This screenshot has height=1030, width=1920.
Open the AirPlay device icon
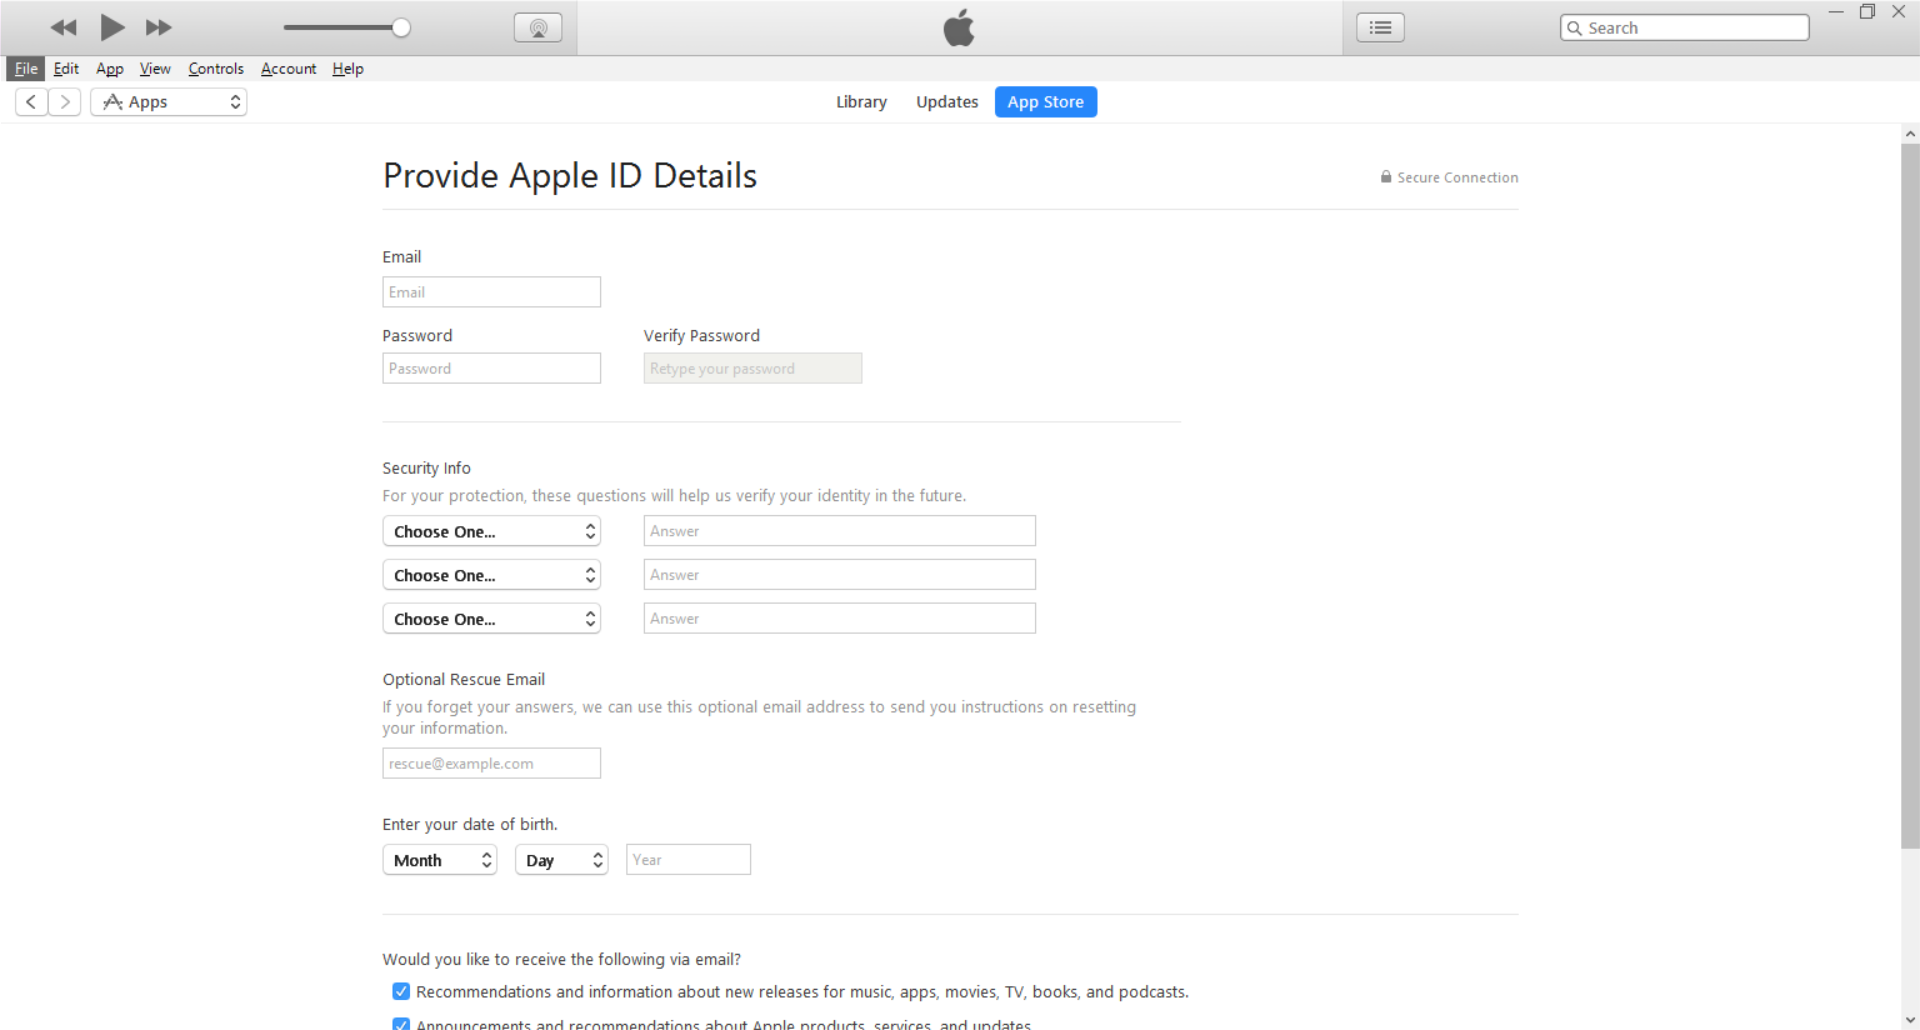pyautogui.click(x=538, y=27)
